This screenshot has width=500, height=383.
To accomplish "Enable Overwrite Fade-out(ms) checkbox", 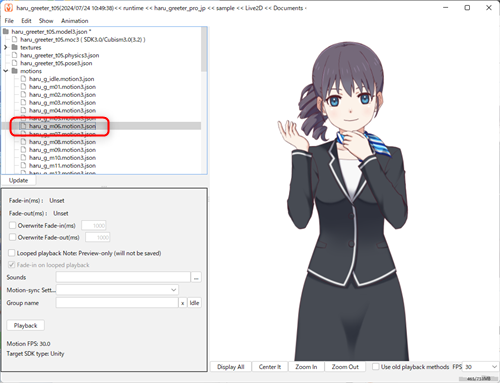I will point(12,237).
